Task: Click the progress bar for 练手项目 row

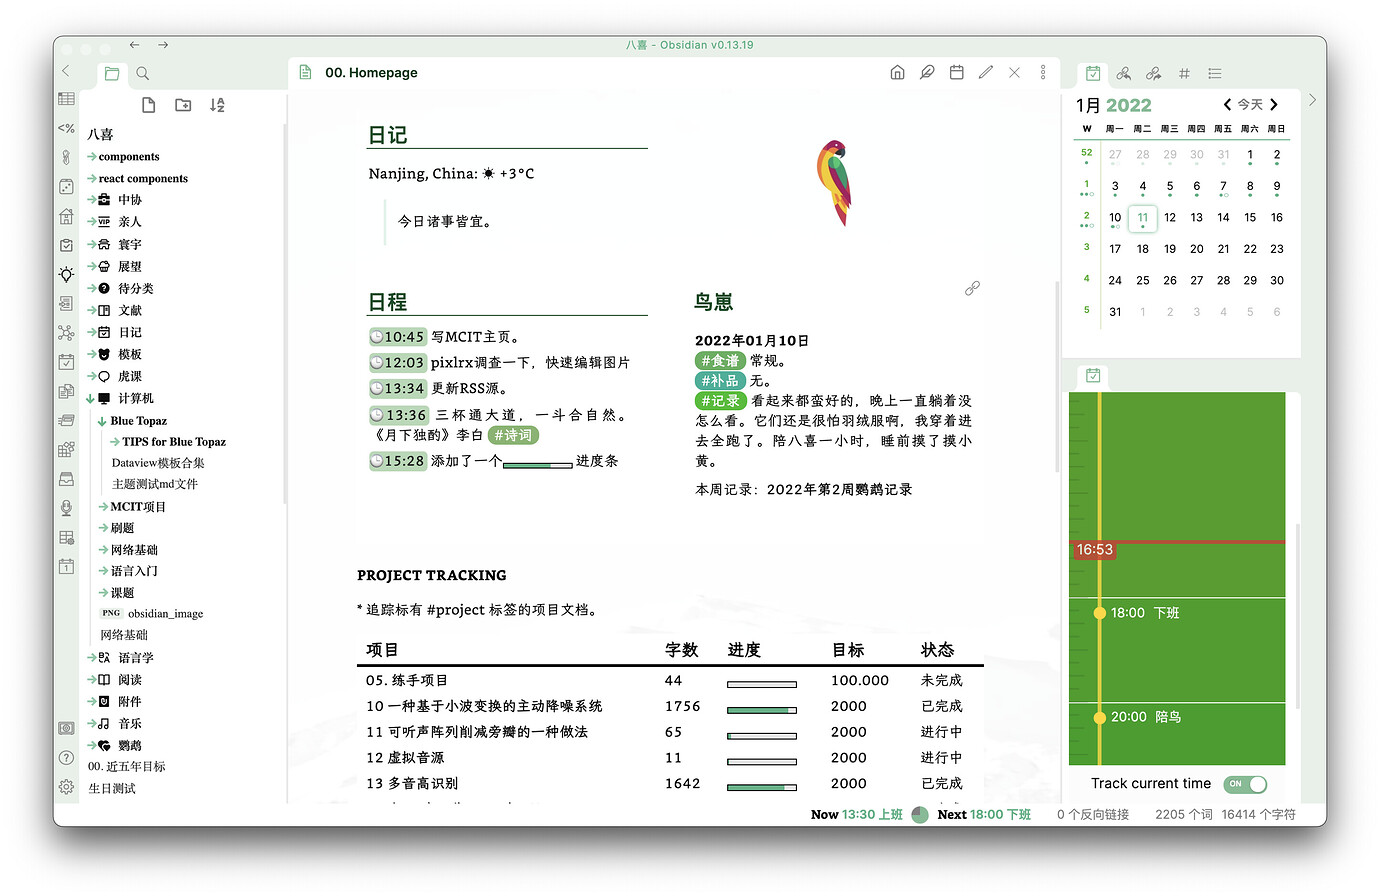Action: (761, 685)
